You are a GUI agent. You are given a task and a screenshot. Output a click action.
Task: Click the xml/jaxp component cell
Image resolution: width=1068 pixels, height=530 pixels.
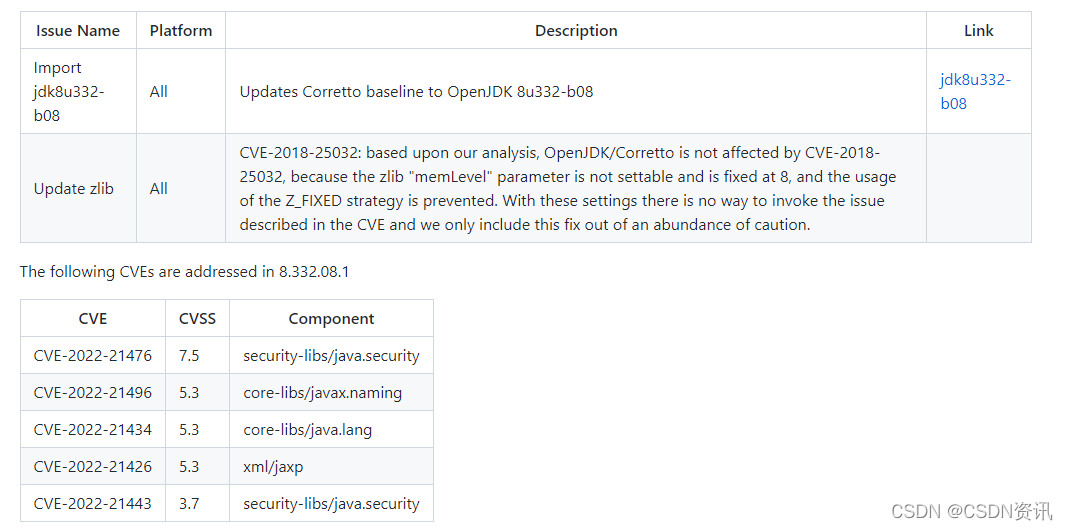click(273, 466)
